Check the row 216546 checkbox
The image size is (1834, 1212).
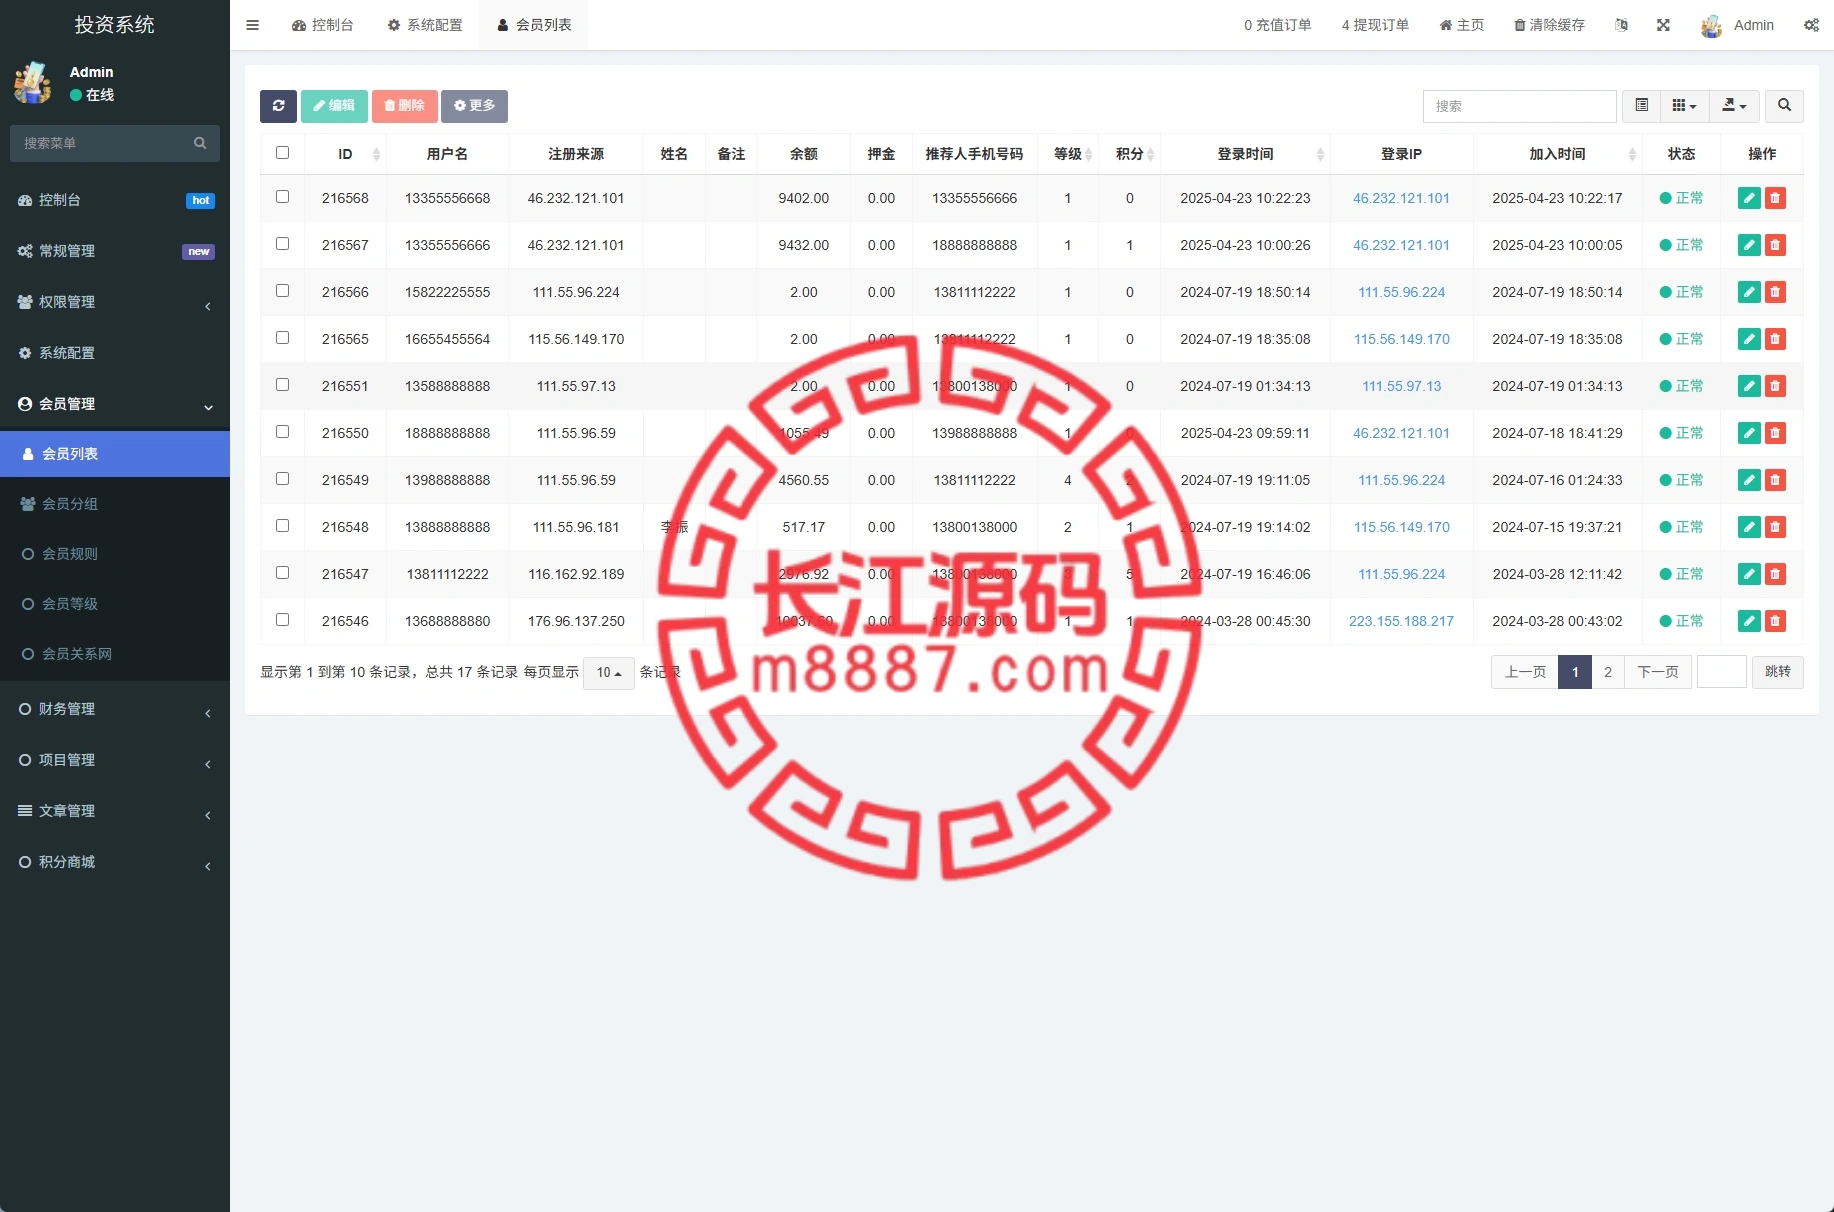(x=282, y=620)
